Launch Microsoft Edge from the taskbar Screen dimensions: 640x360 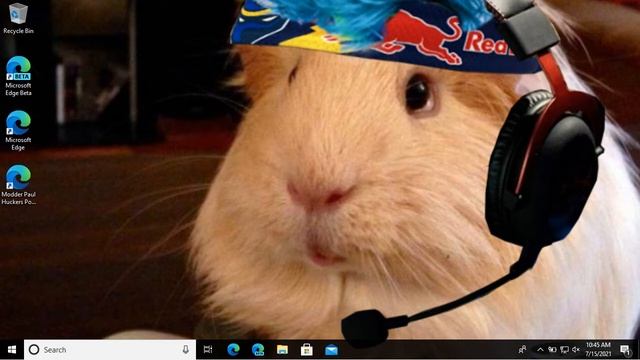point(233,349)
